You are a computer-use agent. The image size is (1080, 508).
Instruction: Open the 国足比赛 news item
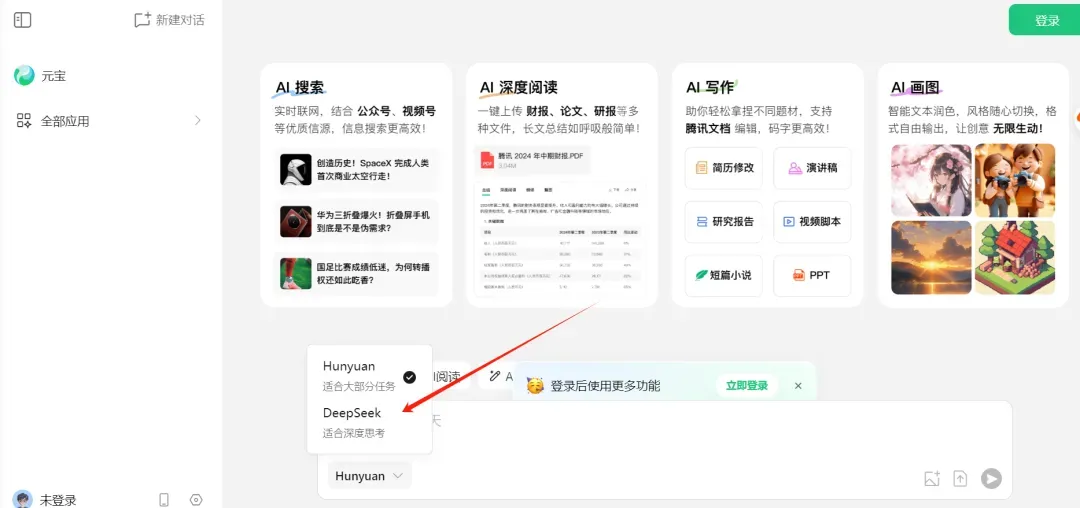pyautogui.click(x=356, y=273)
